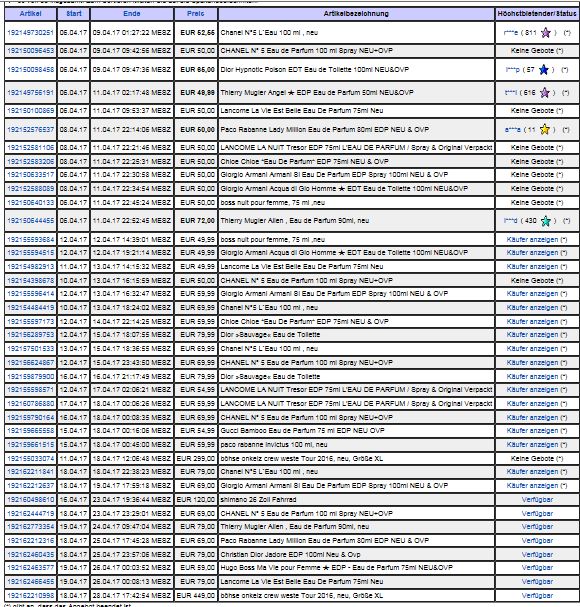Click the purple feedback star beside score 616
This screenshot has height=607, width=580.
[545, 93]
